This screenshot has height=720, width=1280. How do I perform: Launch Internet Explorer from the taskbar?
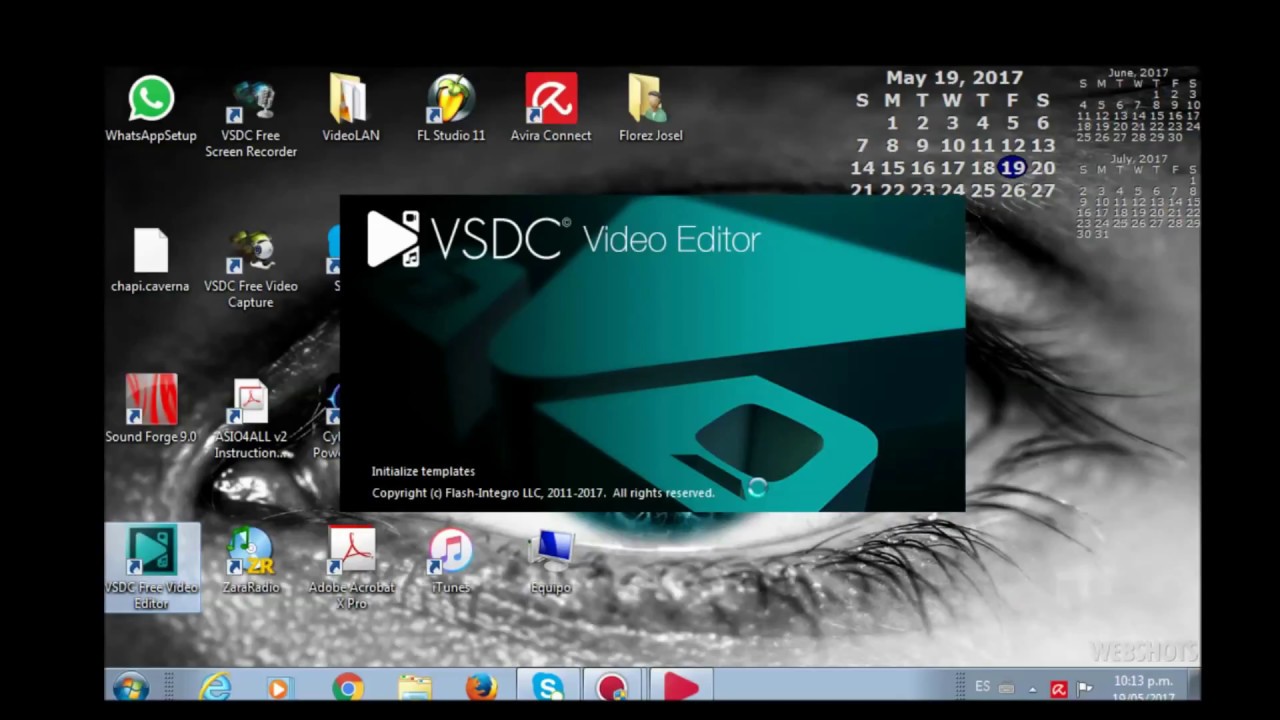215,687
